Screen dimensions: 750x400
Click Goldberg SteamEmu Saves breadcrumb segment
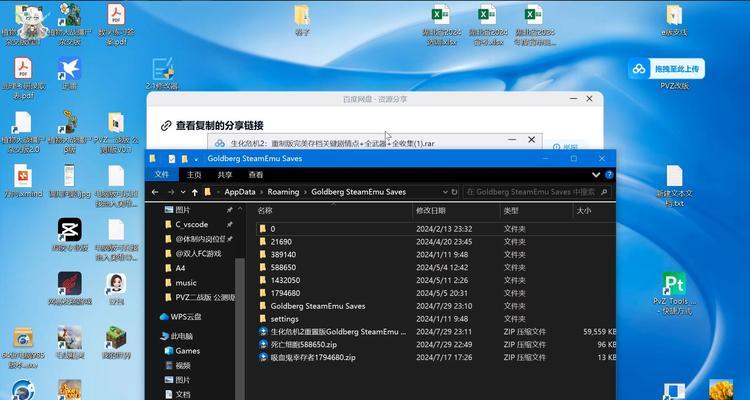[358, 192]
